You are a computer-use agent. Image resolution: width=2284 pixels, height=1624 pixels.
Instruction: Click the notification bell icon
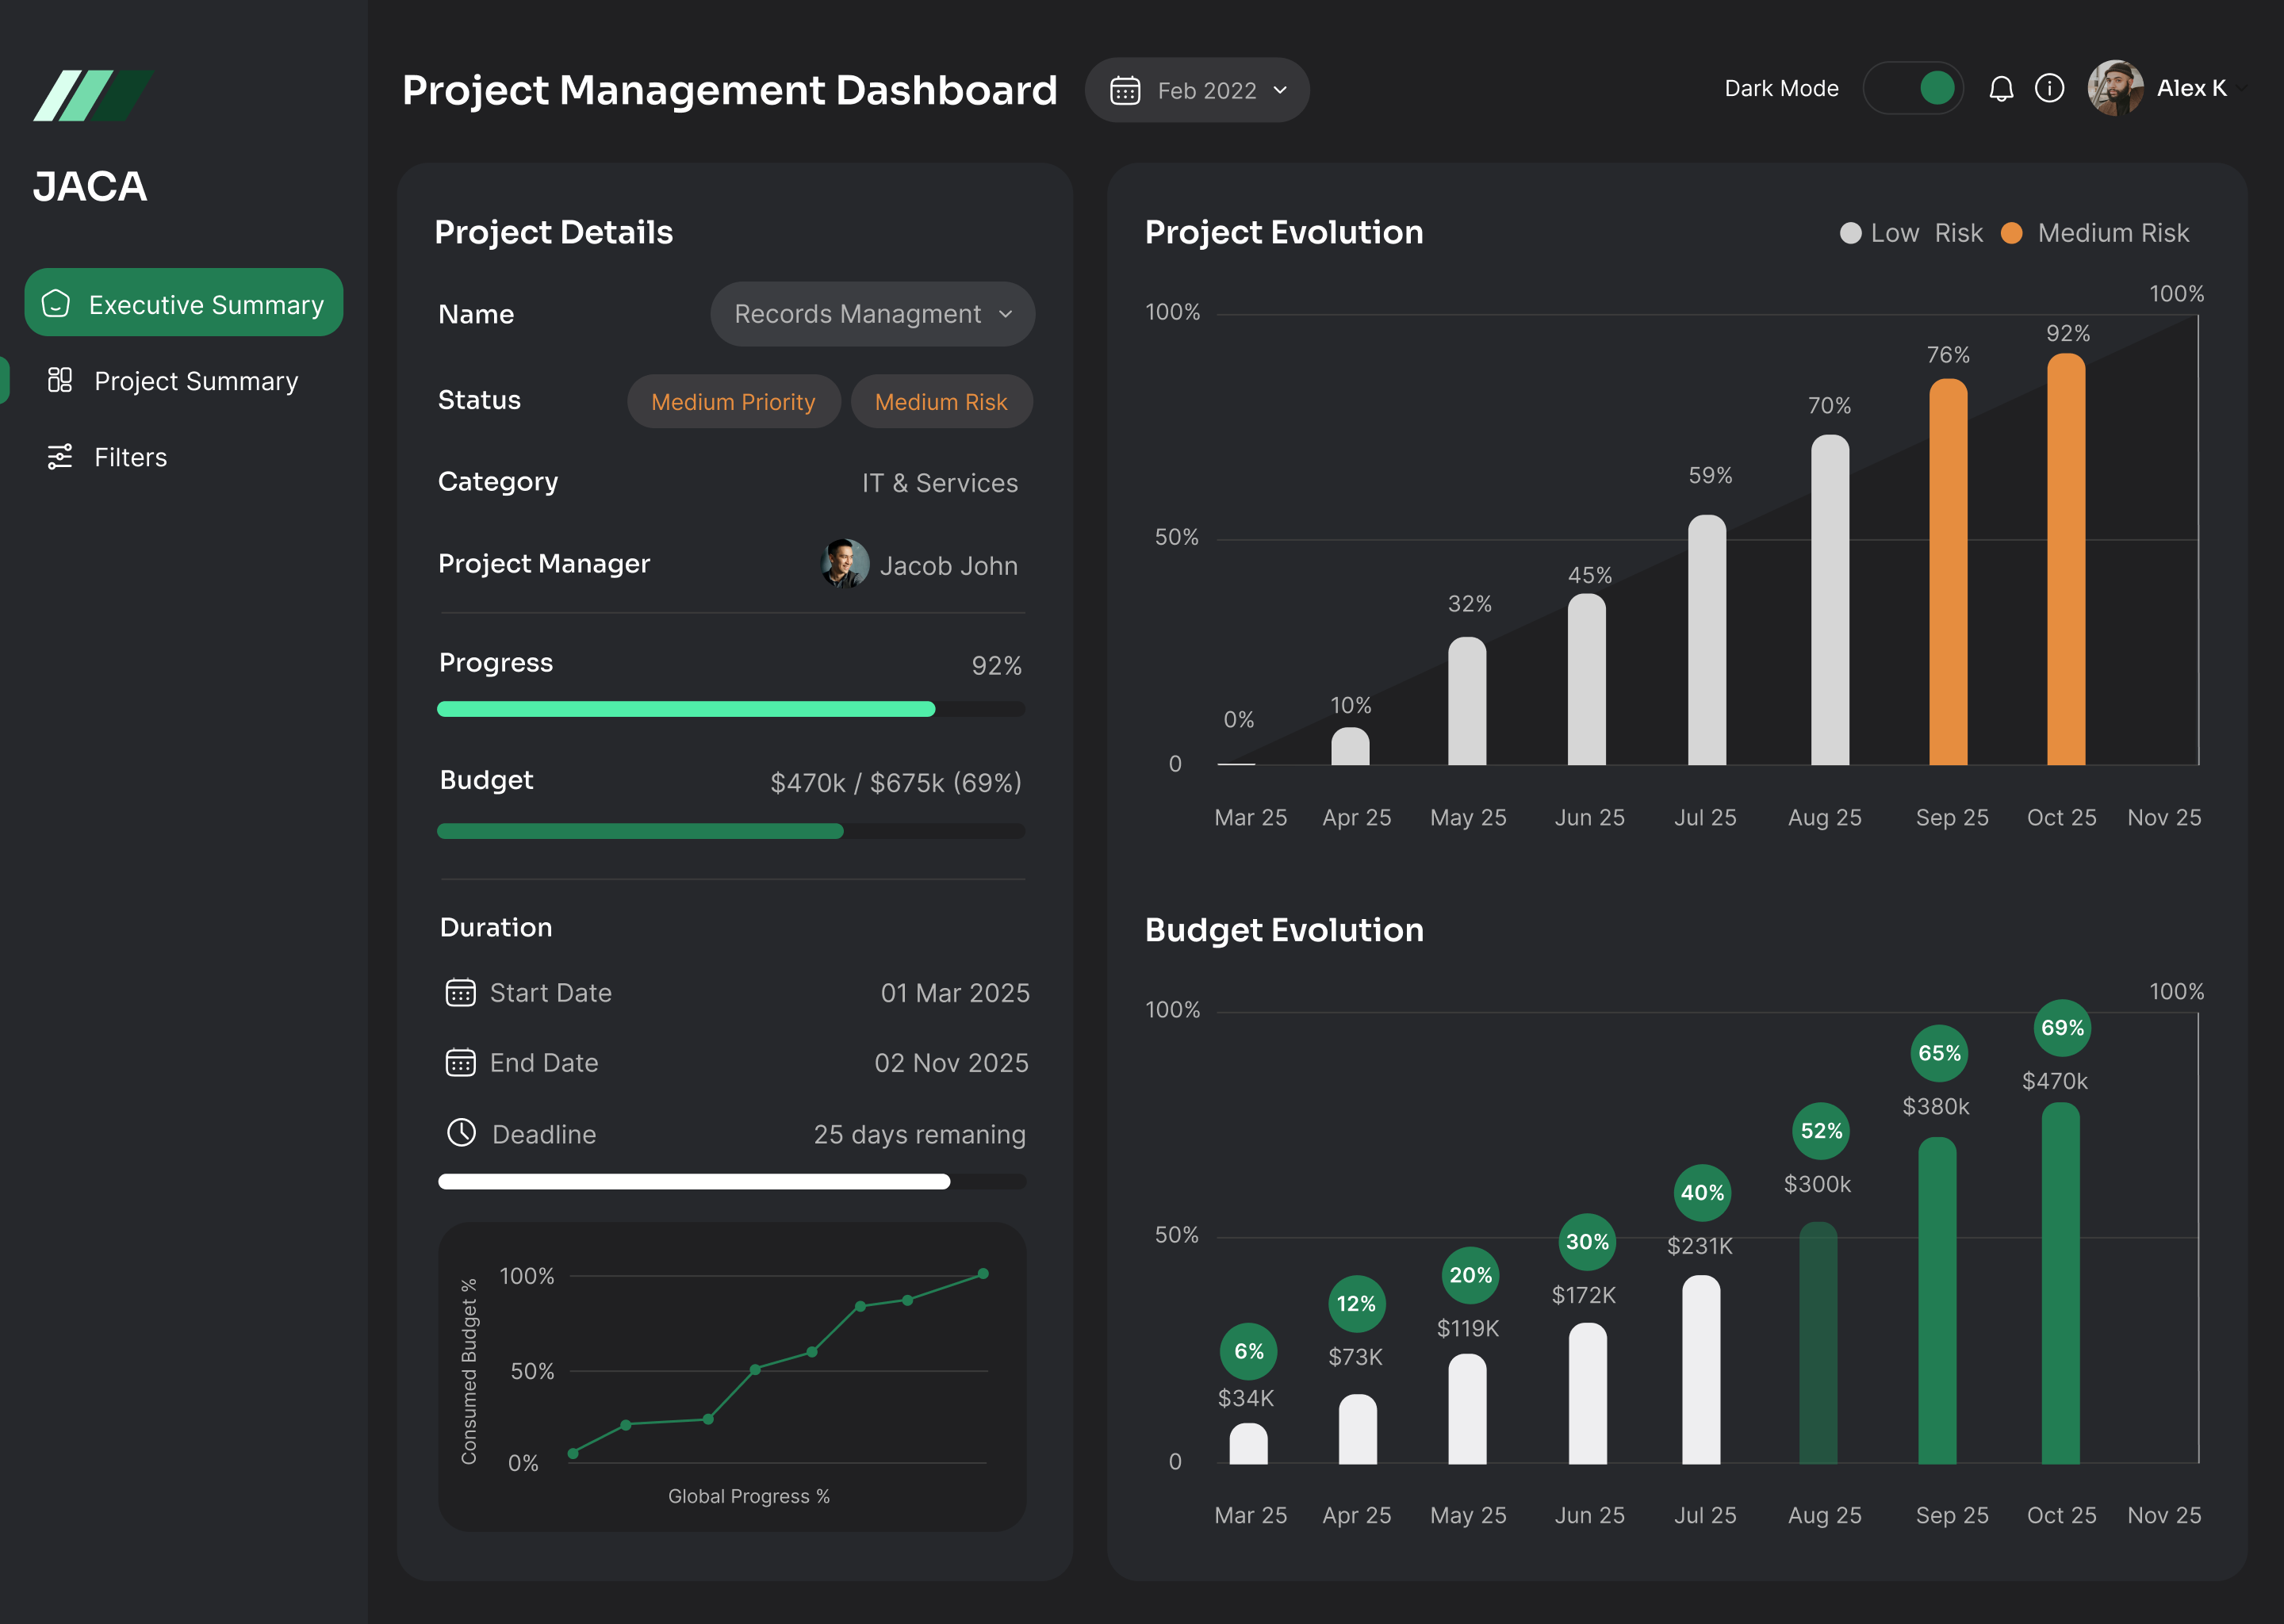point(2001,89)
